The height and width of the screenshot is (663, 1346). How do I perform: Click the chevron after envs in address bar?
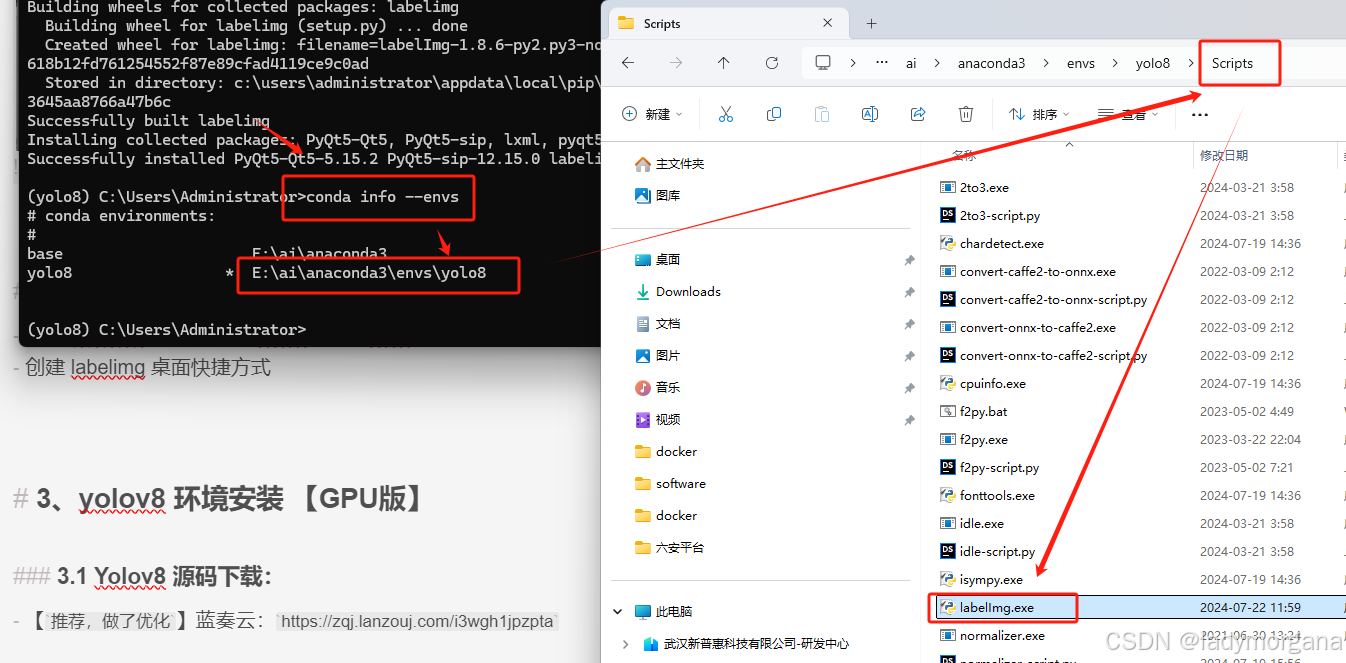click(1113, 63)
